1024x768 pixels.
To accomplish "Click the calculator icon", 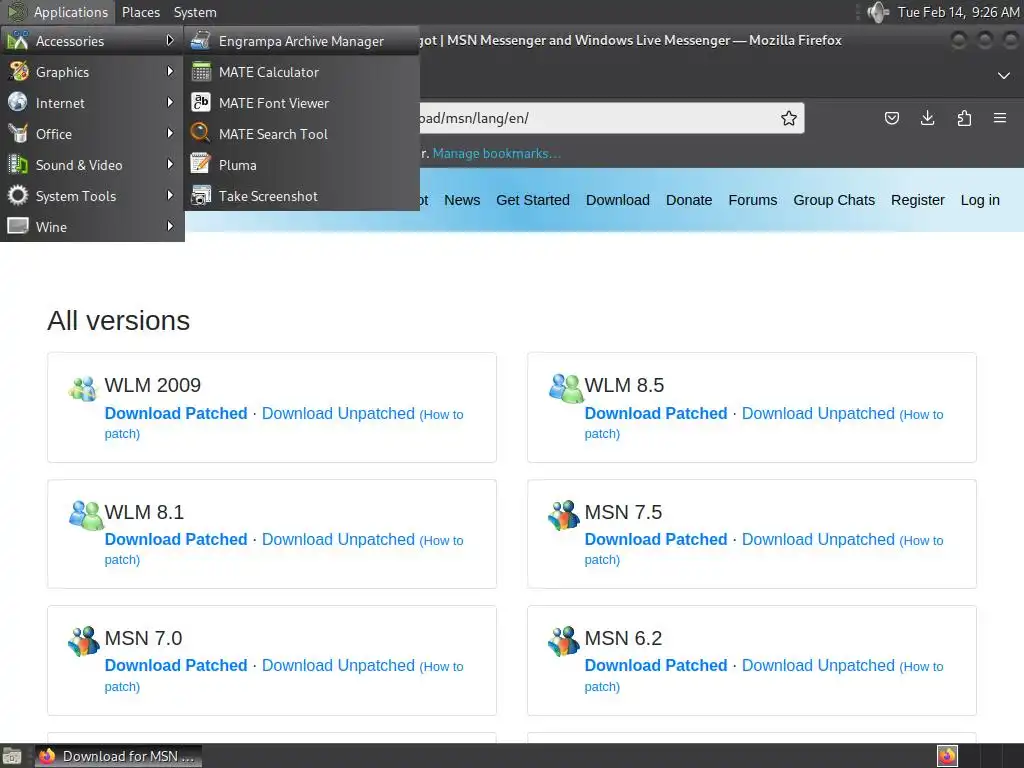I will pos(200,72).
